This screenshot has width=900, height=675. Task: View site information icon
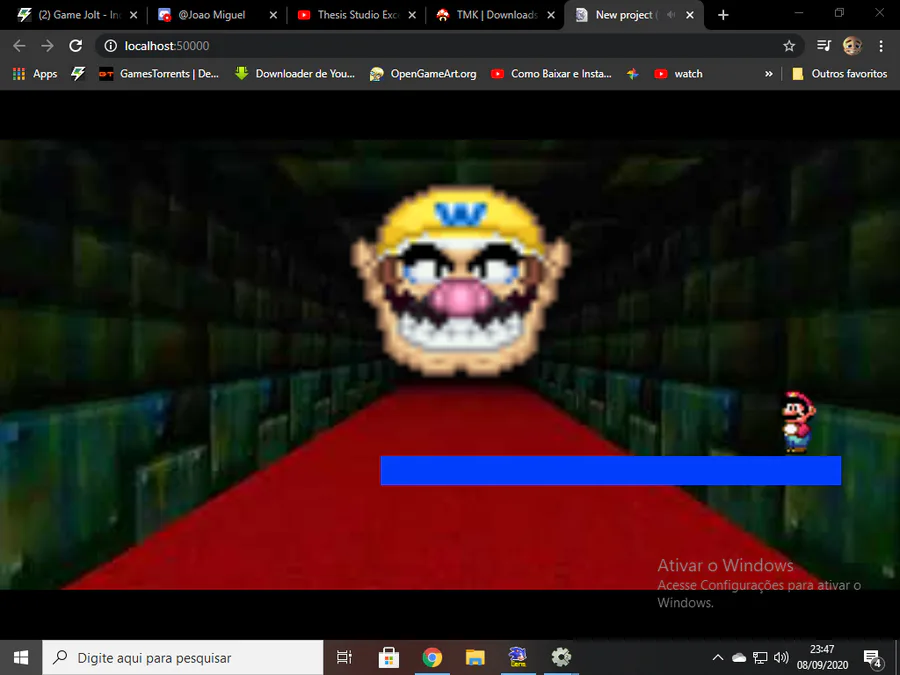pos(111,46)
